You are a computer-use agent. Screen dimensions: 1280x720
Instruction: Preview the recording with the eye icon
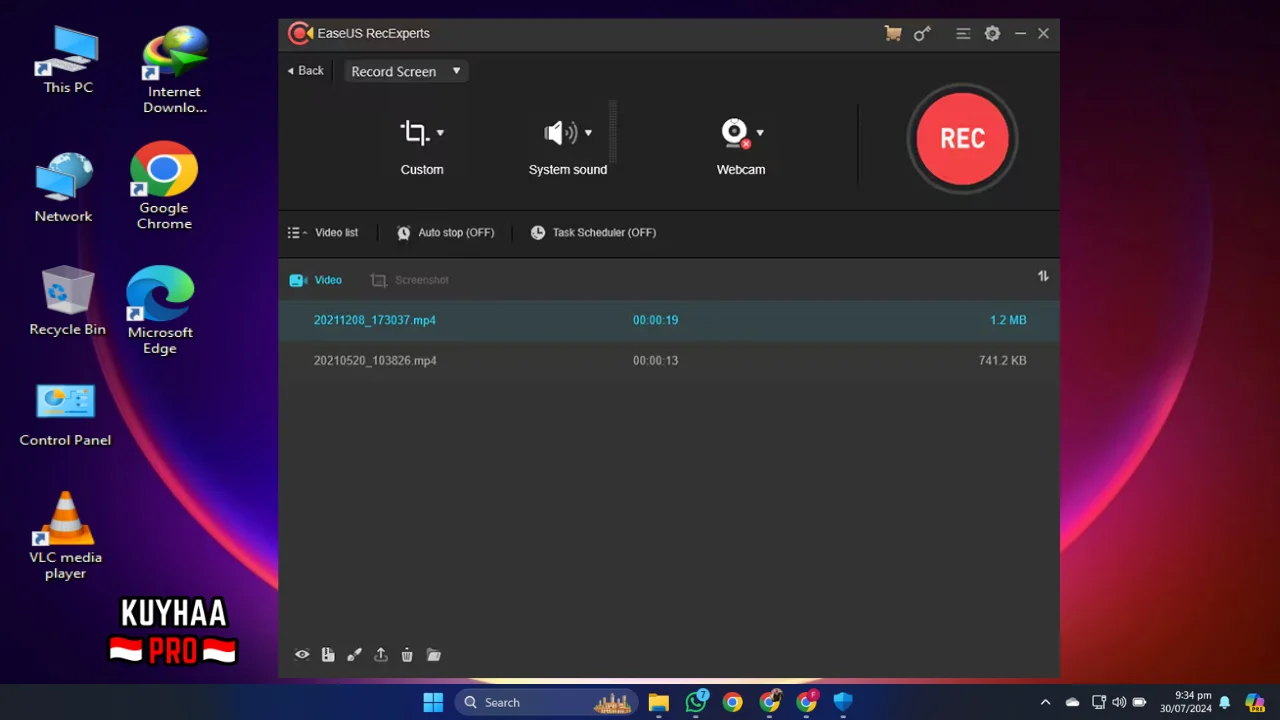[302, 655]
